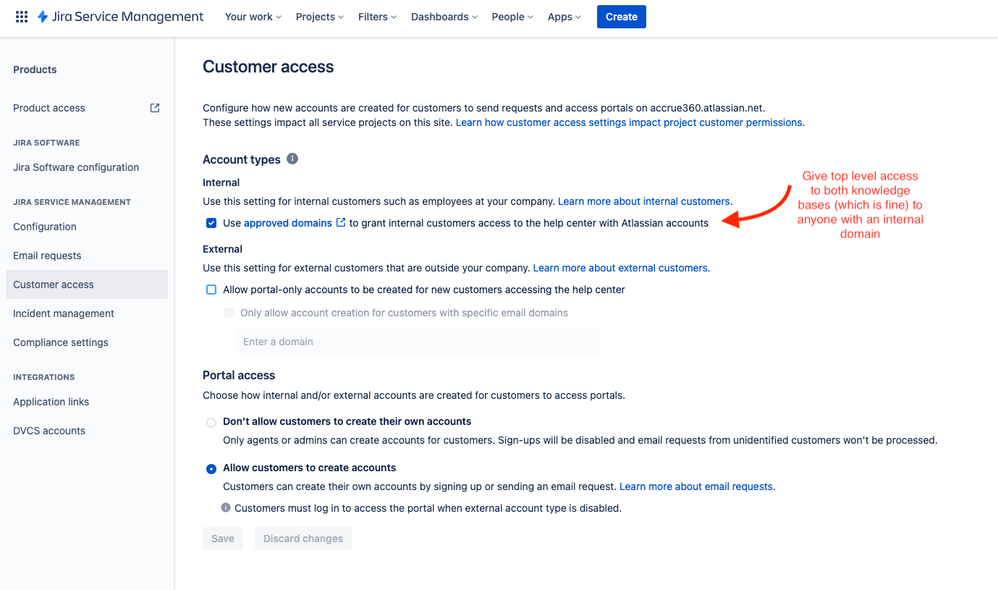Click the Jira Service Management lightning logo
Image resolution: width=998 pixels, height=590 pixels.
coord(43,17)
